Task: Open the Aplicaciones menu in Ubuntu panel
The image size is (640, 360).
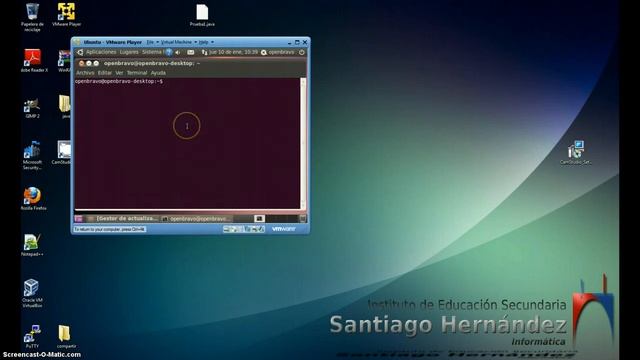Action: pos(101,52)
